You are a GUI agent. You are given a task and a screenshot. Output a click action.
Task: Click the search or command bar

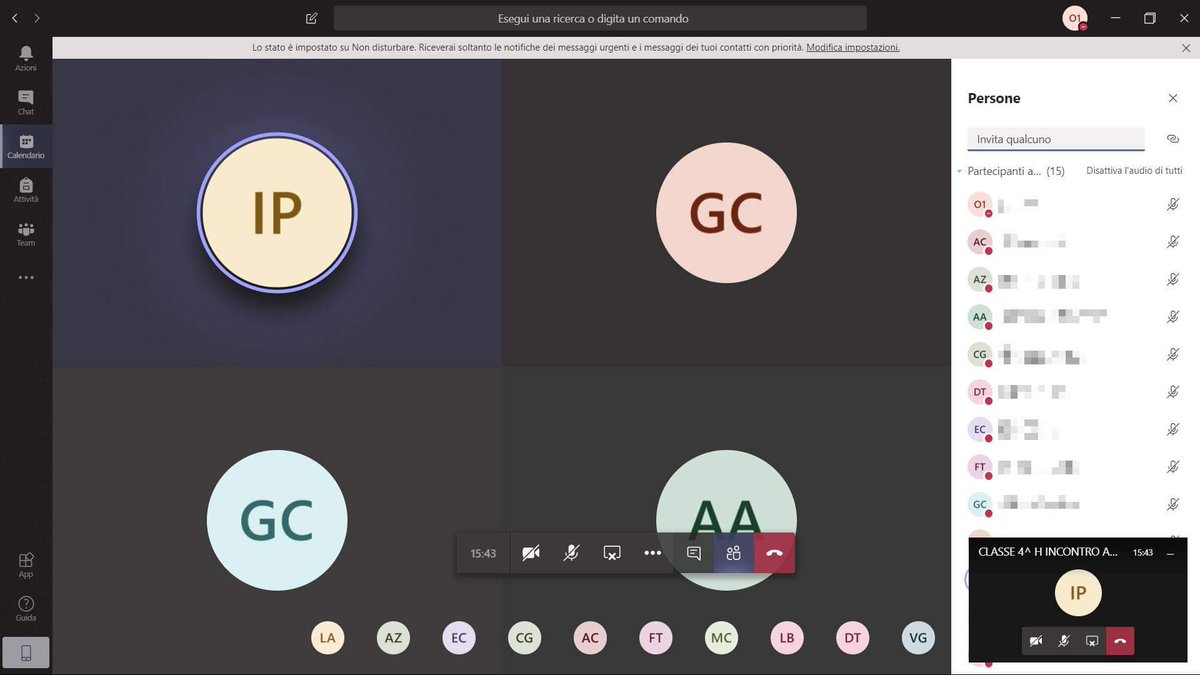pyautogui.click(x=600, y=18)
